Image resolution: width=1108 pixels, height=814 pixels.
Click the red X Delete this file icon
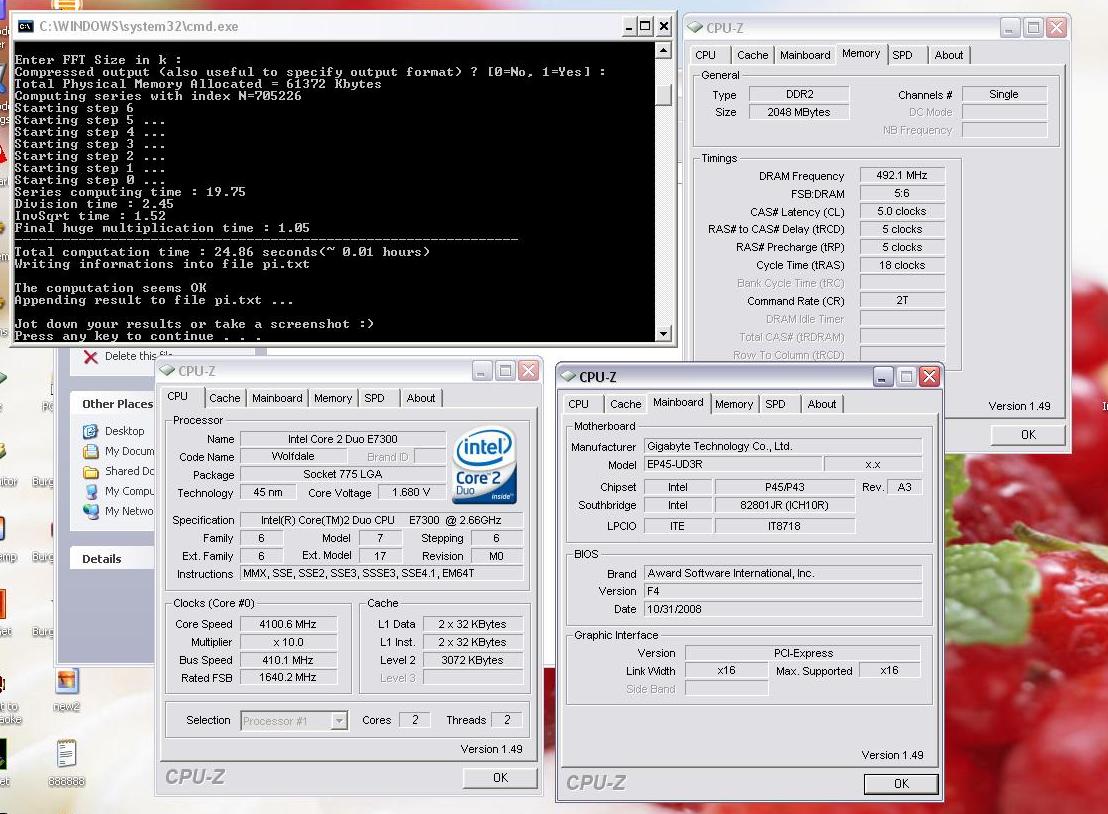(90, 357)
